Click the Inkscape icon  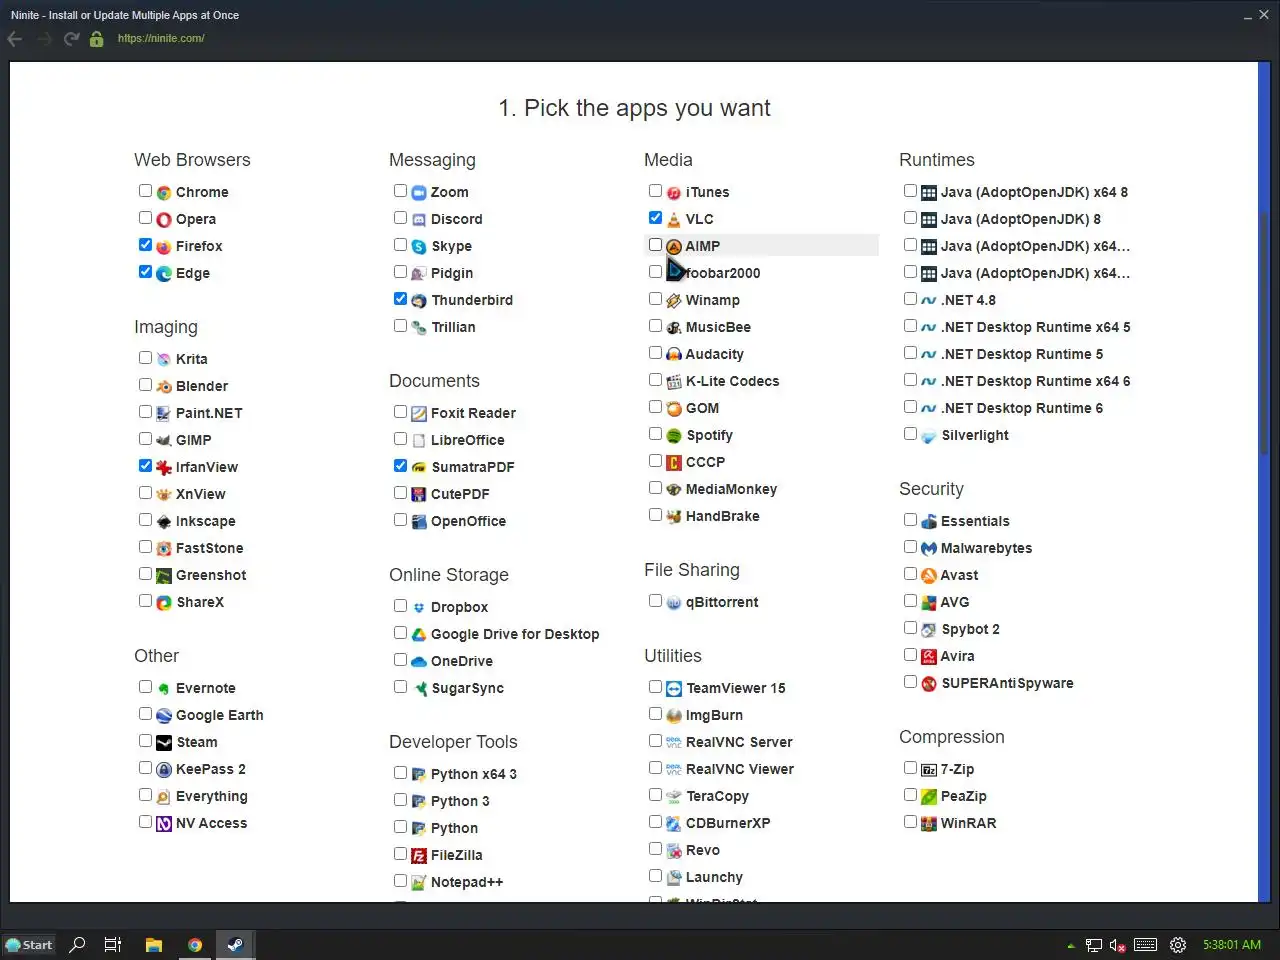tap(164, 522)
